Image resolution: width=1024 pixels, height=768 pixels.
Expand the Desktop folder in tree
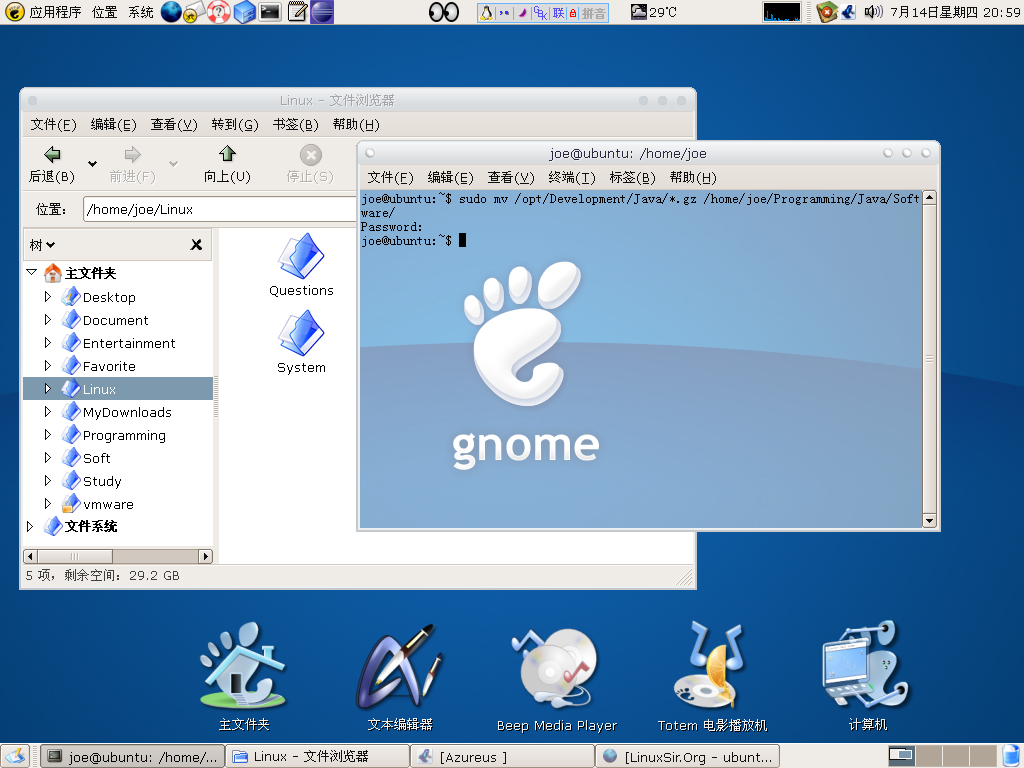coord(47,296)
